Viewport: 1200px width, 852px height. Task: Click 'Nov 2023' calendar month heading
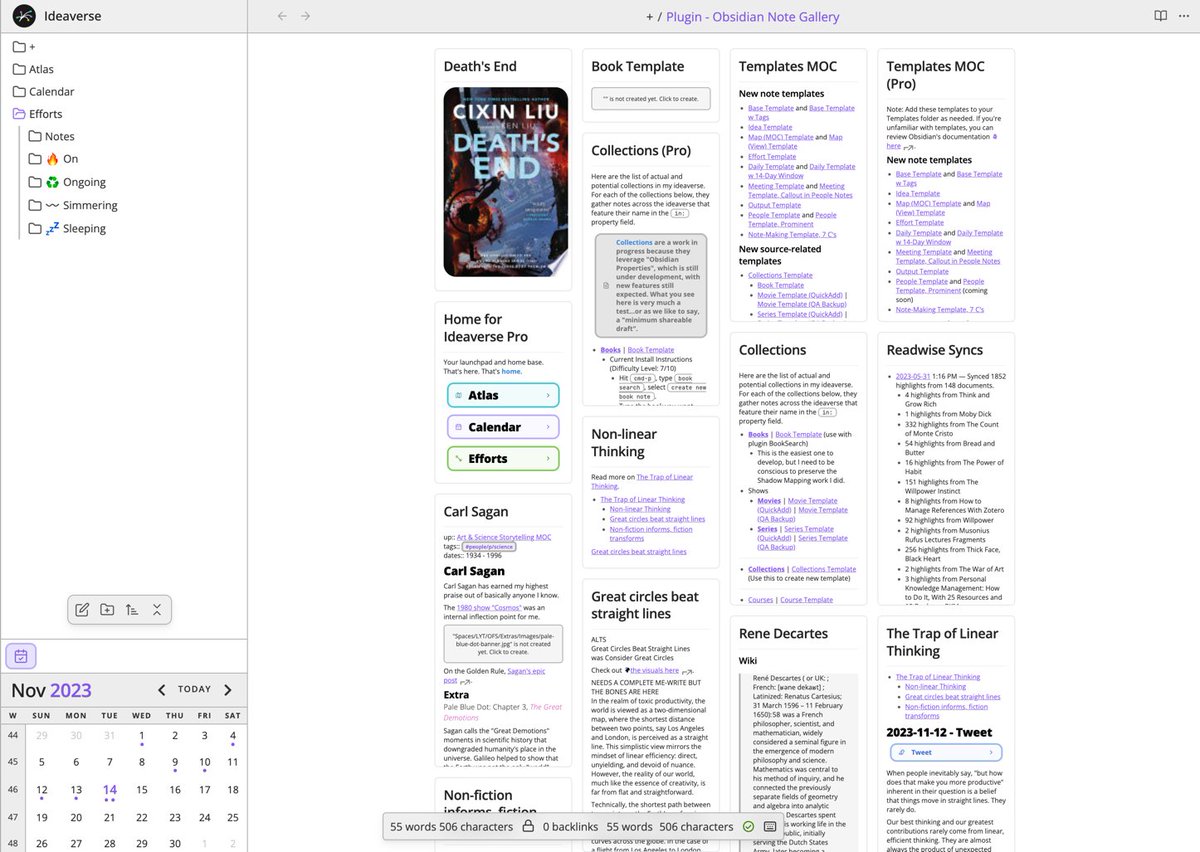(51, 690)
